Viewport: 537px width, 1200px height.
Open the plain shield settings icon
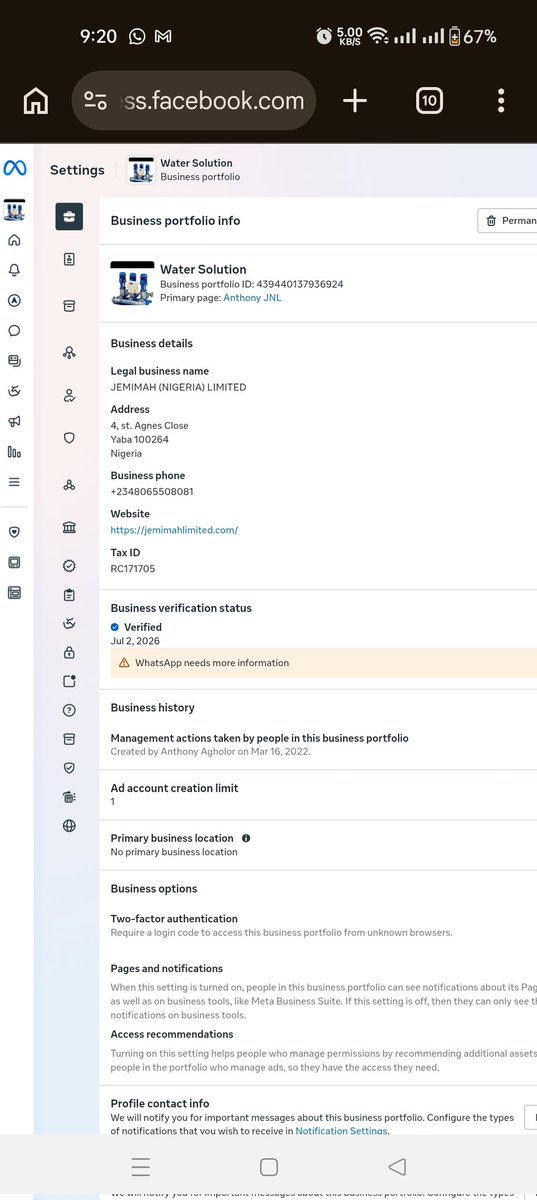pos(69,437)
